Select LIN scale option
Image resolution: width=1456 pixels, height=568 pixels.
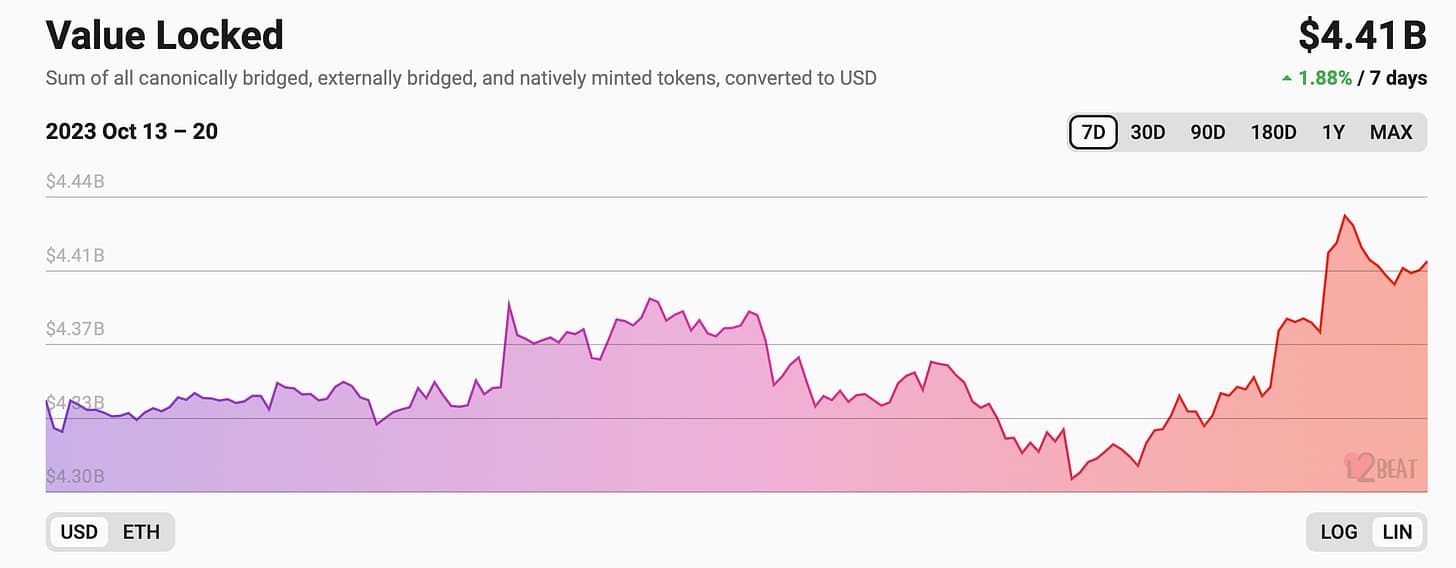pos(1397,532)
